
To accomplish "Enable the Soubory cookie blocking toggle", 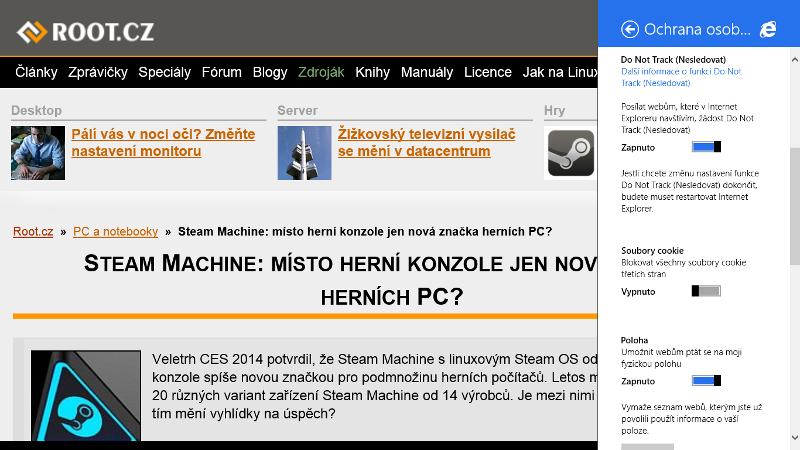I will (706, 291).
